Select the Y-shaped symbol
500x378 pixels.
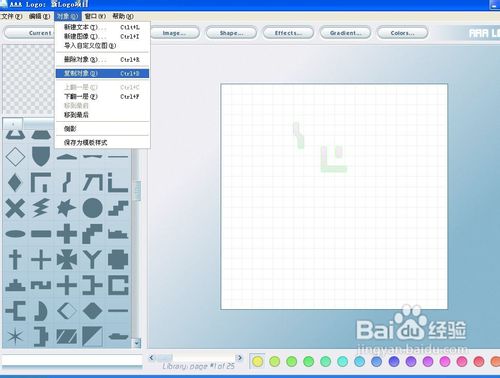coord(92,260)
